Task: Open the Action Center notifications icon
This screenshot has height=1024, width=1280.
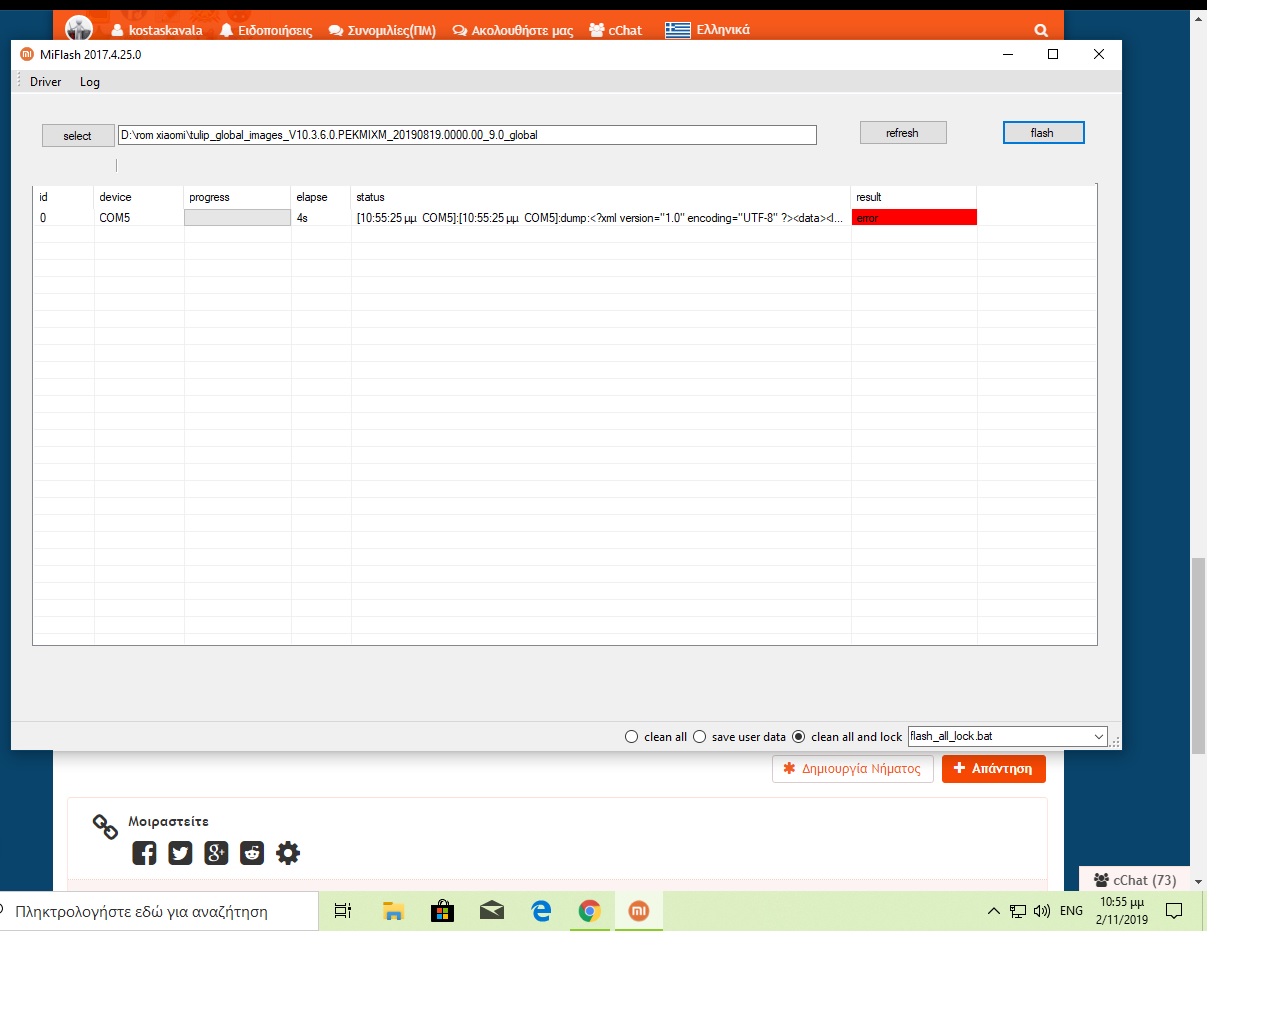Action: click(1175, 911)
